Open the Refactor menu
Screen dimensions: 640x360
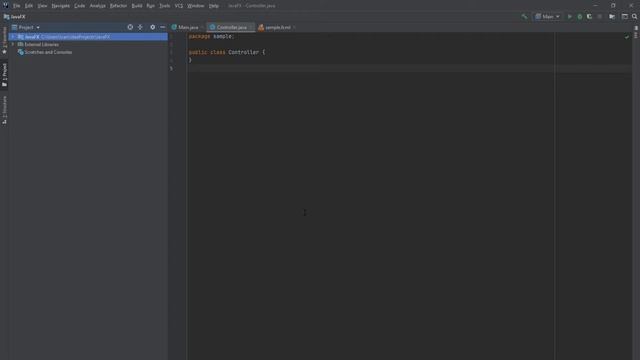118,6
